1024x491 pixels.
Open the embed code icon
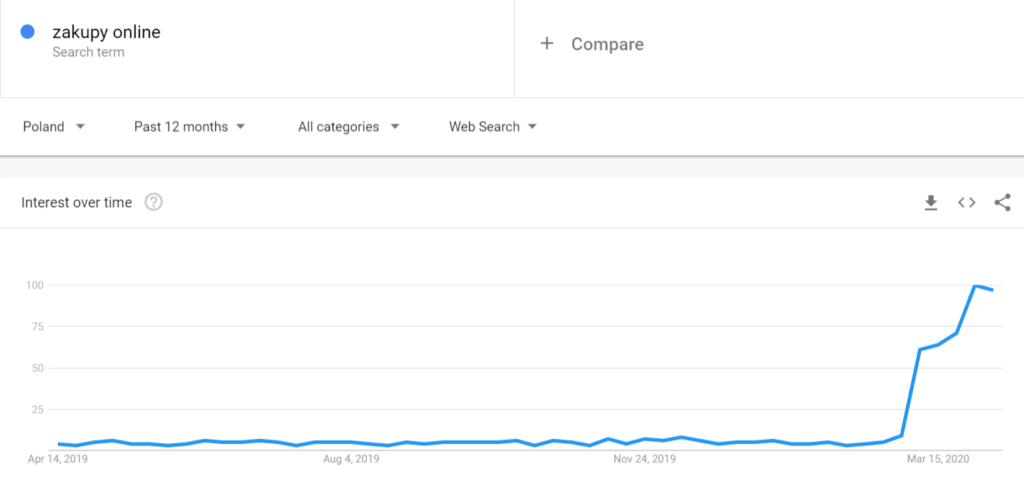pyautogui.click(x=967, y=203)
